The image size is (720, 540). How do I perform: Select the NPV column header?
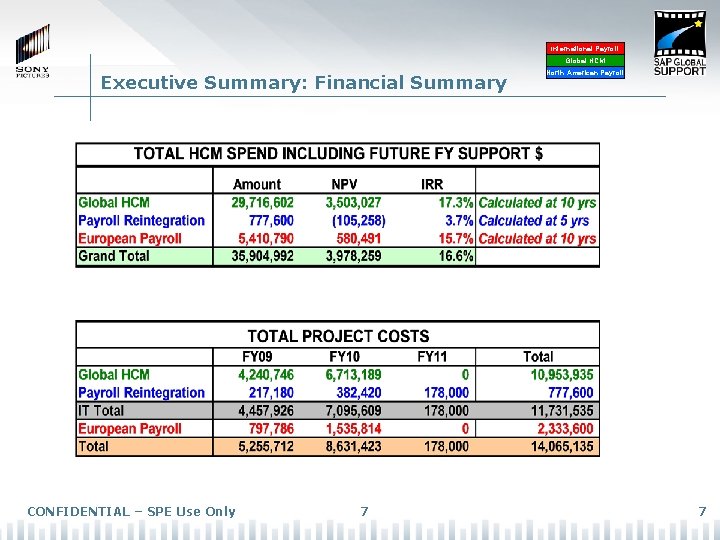pos(344,184)
